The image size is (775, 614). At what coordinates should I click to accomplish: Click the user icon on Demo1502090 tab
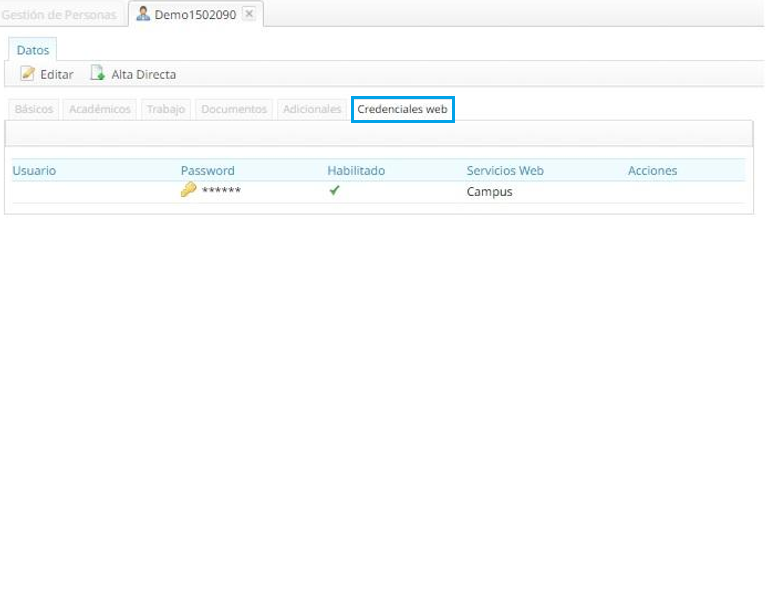[x=143, y=14]
